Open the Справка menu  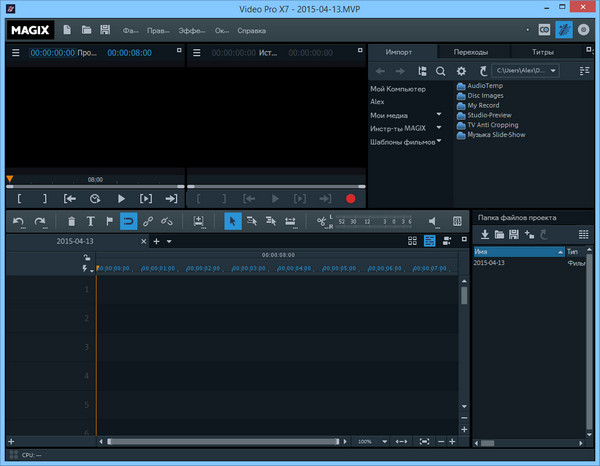[x=252, y=30]
